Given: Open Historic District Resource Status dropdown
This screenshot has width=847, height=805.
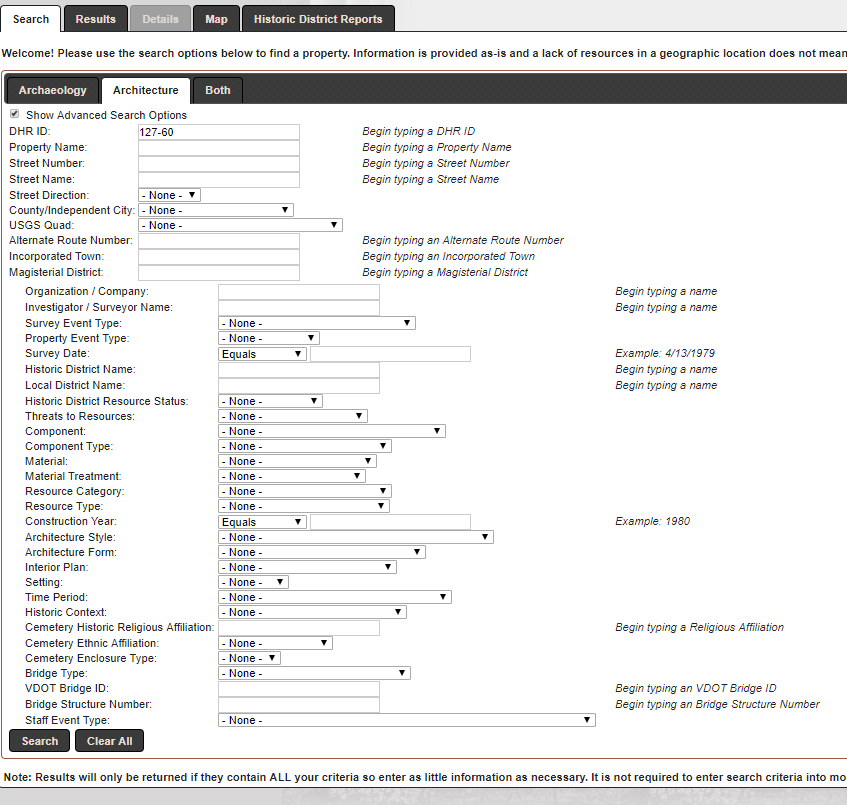Looking at the screenshot, I should 271,401.
